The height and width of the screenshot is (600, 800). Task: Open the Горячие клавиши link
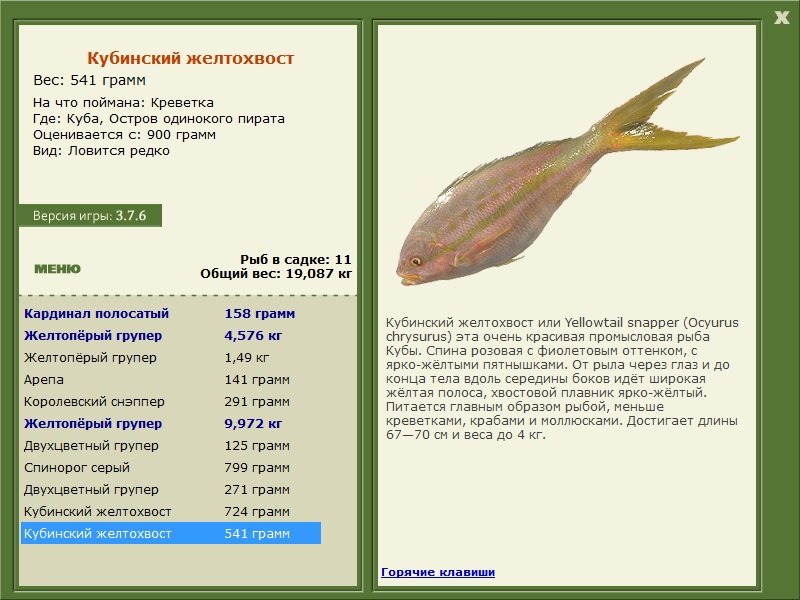click(438, 572)
